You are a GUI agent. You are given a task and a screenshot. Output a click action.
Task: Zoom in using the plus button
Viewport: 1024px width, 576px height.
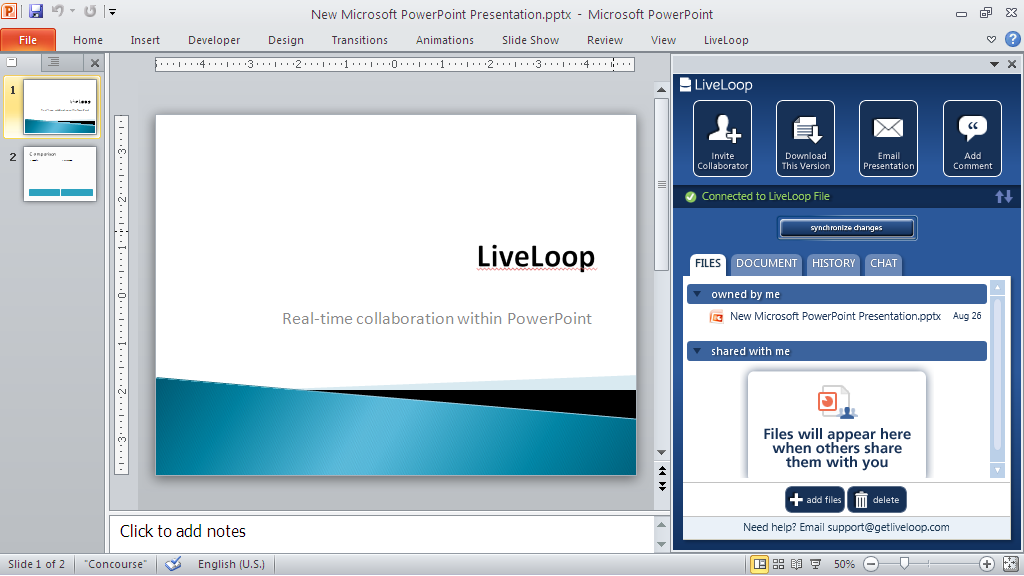[987, 564]
